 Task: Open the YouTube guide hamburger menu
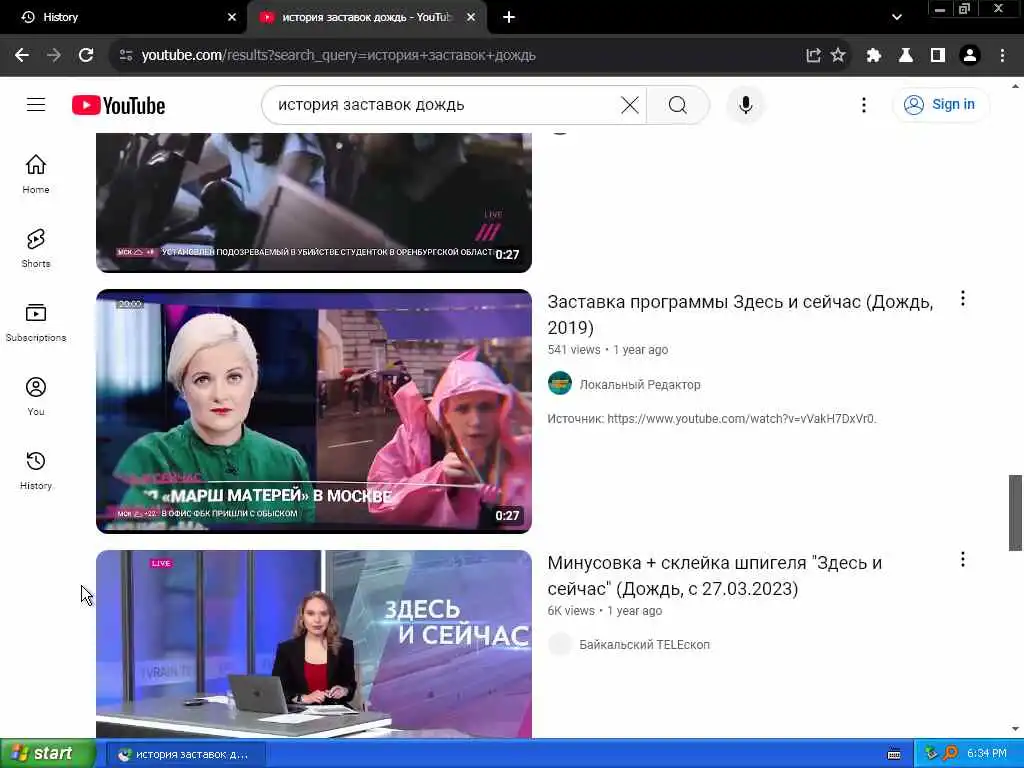[36, 104]
